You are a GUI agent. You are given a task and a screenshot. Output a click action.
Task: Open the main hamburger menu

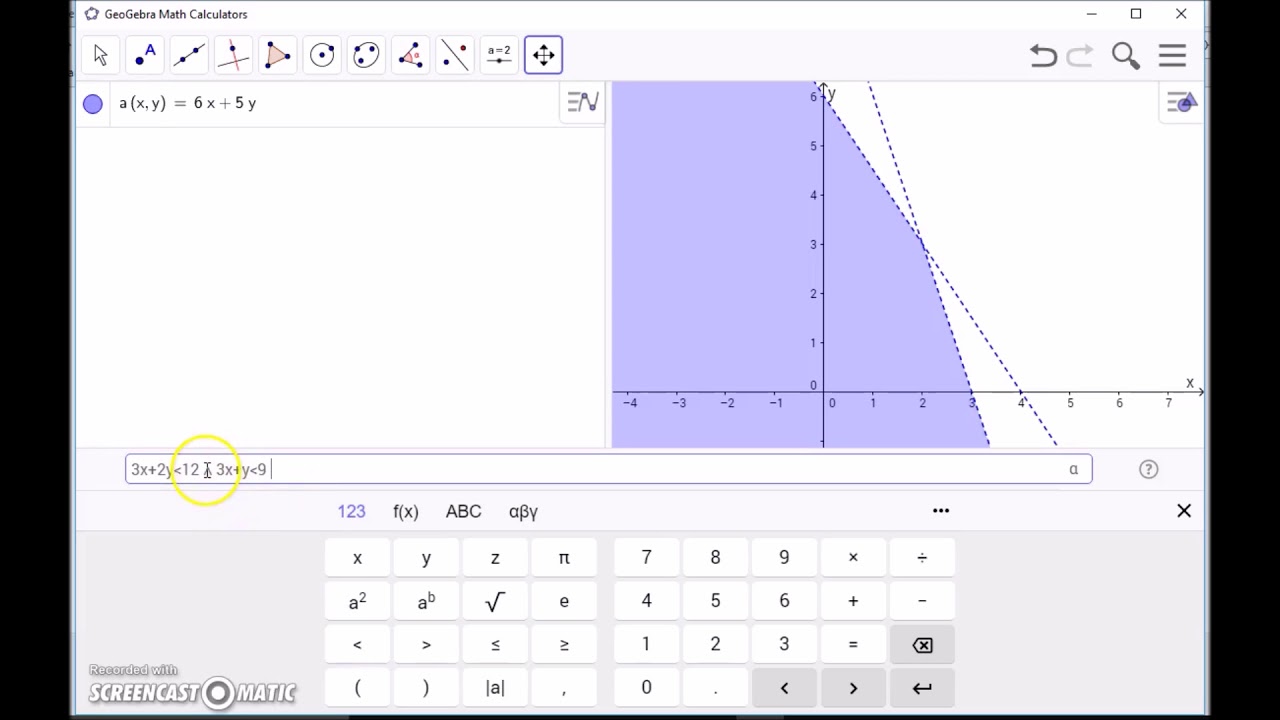[x=1172, y=56]
